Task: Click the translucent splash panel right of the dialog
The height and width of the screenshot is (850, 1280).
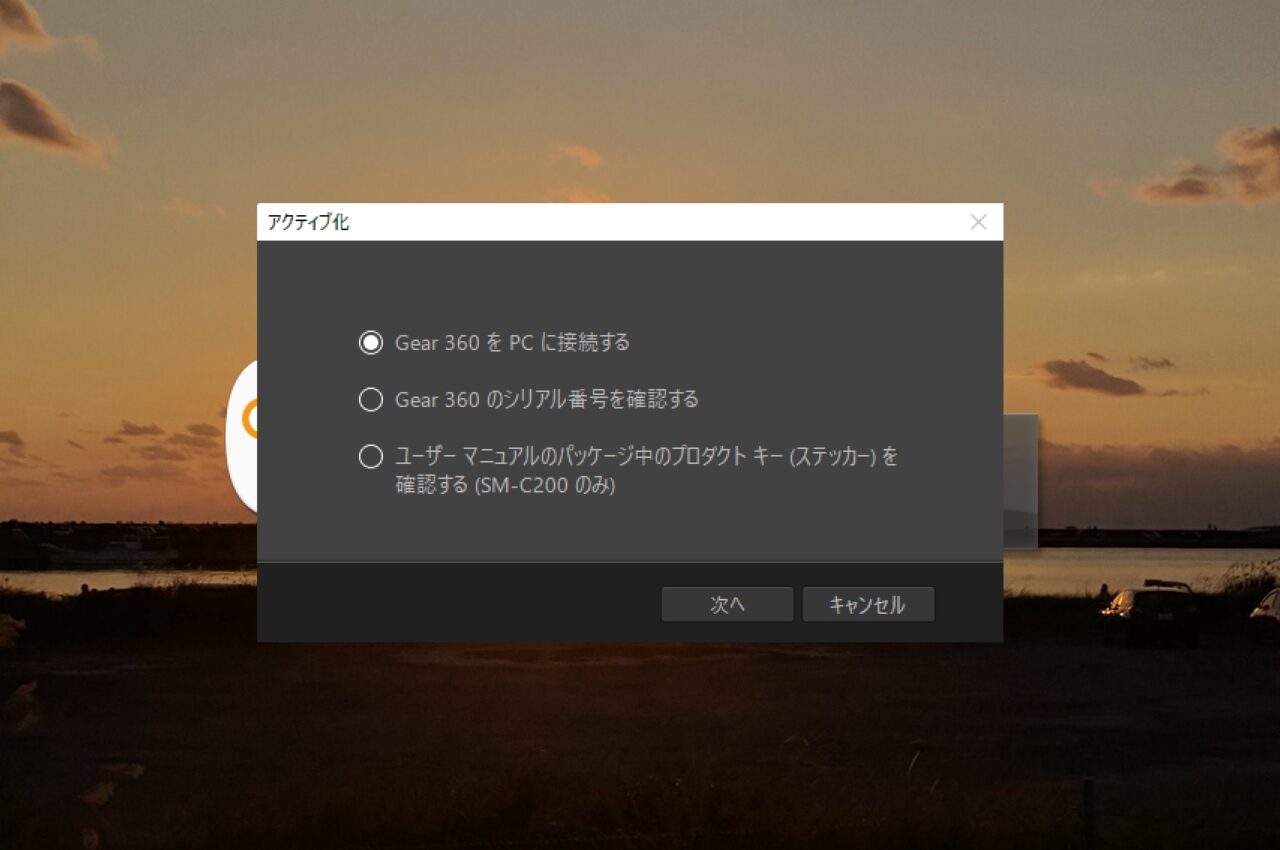Action: (x=1020, y=480)
